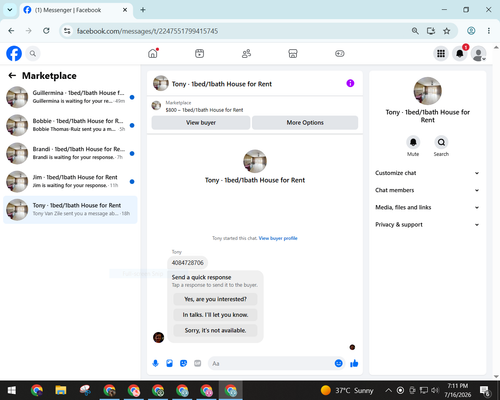Viewport: 500px width, 400px height.
Task: Expand Privacy & support section
Action: coord(427,225)
